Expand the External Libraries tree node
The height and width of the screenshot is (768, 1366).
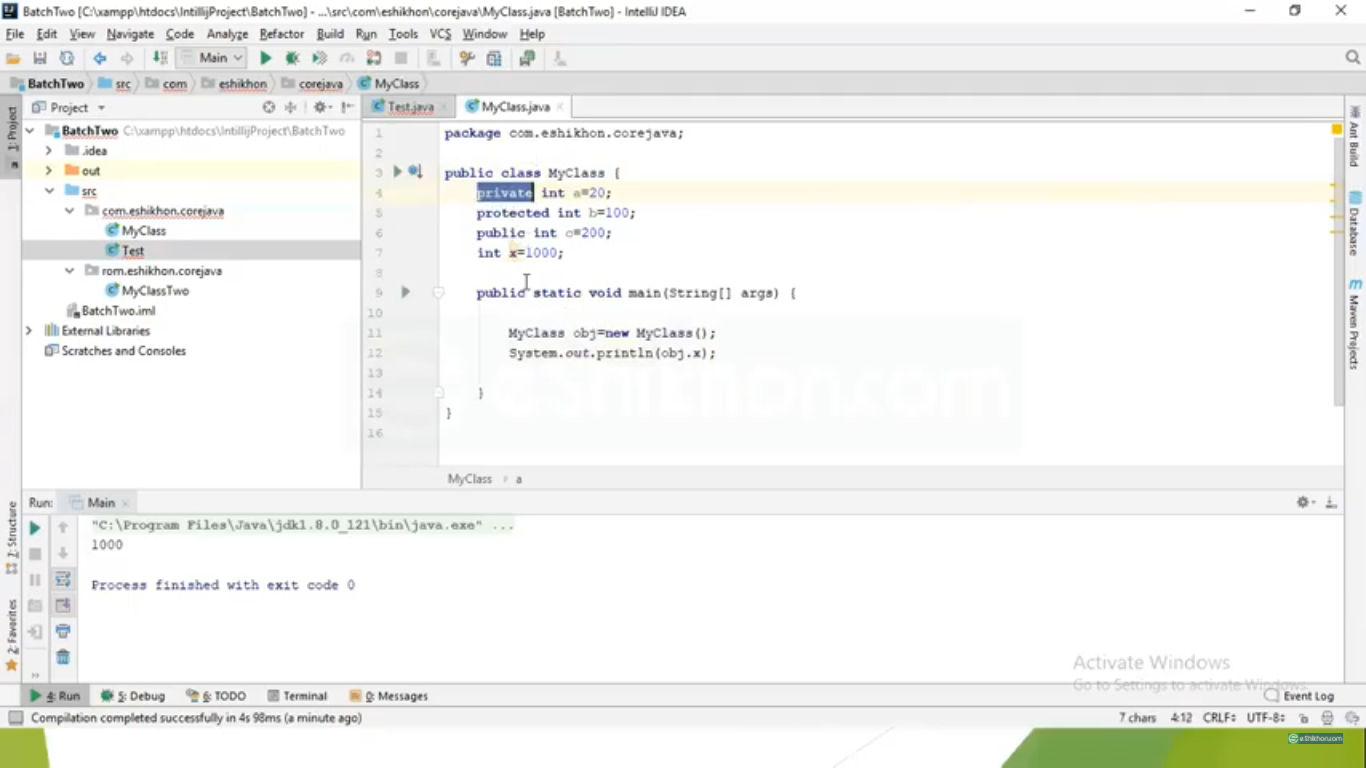pyautogui.click(x=29, y=331)
